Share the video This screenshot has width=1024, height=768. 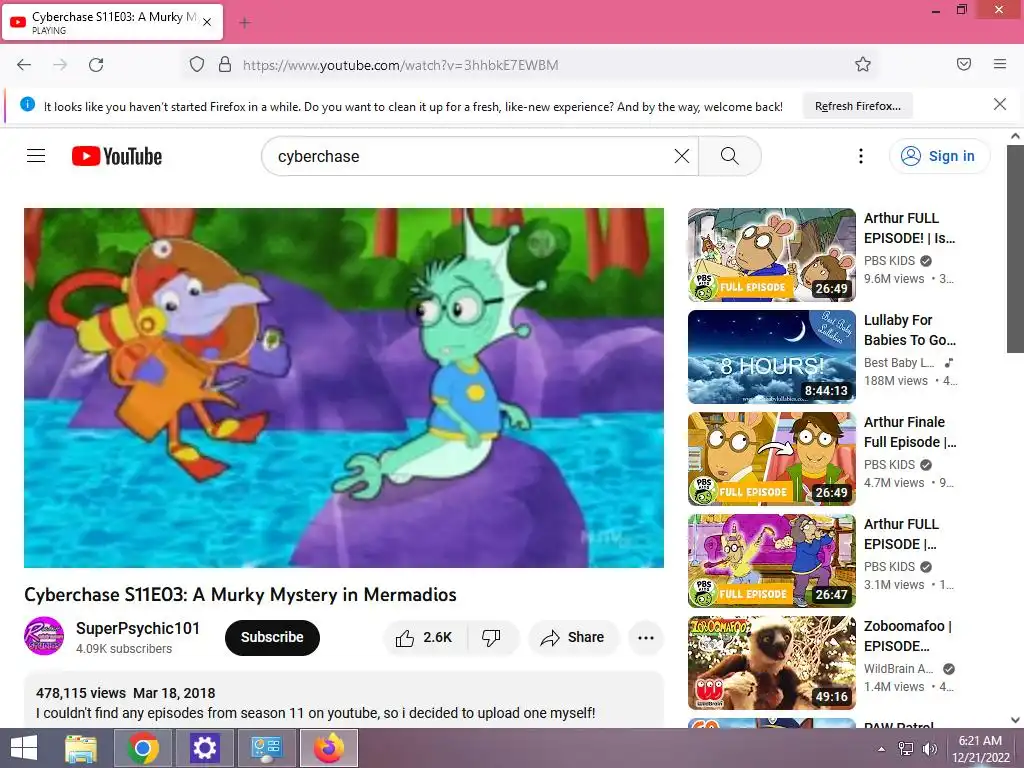click(572, 637)
